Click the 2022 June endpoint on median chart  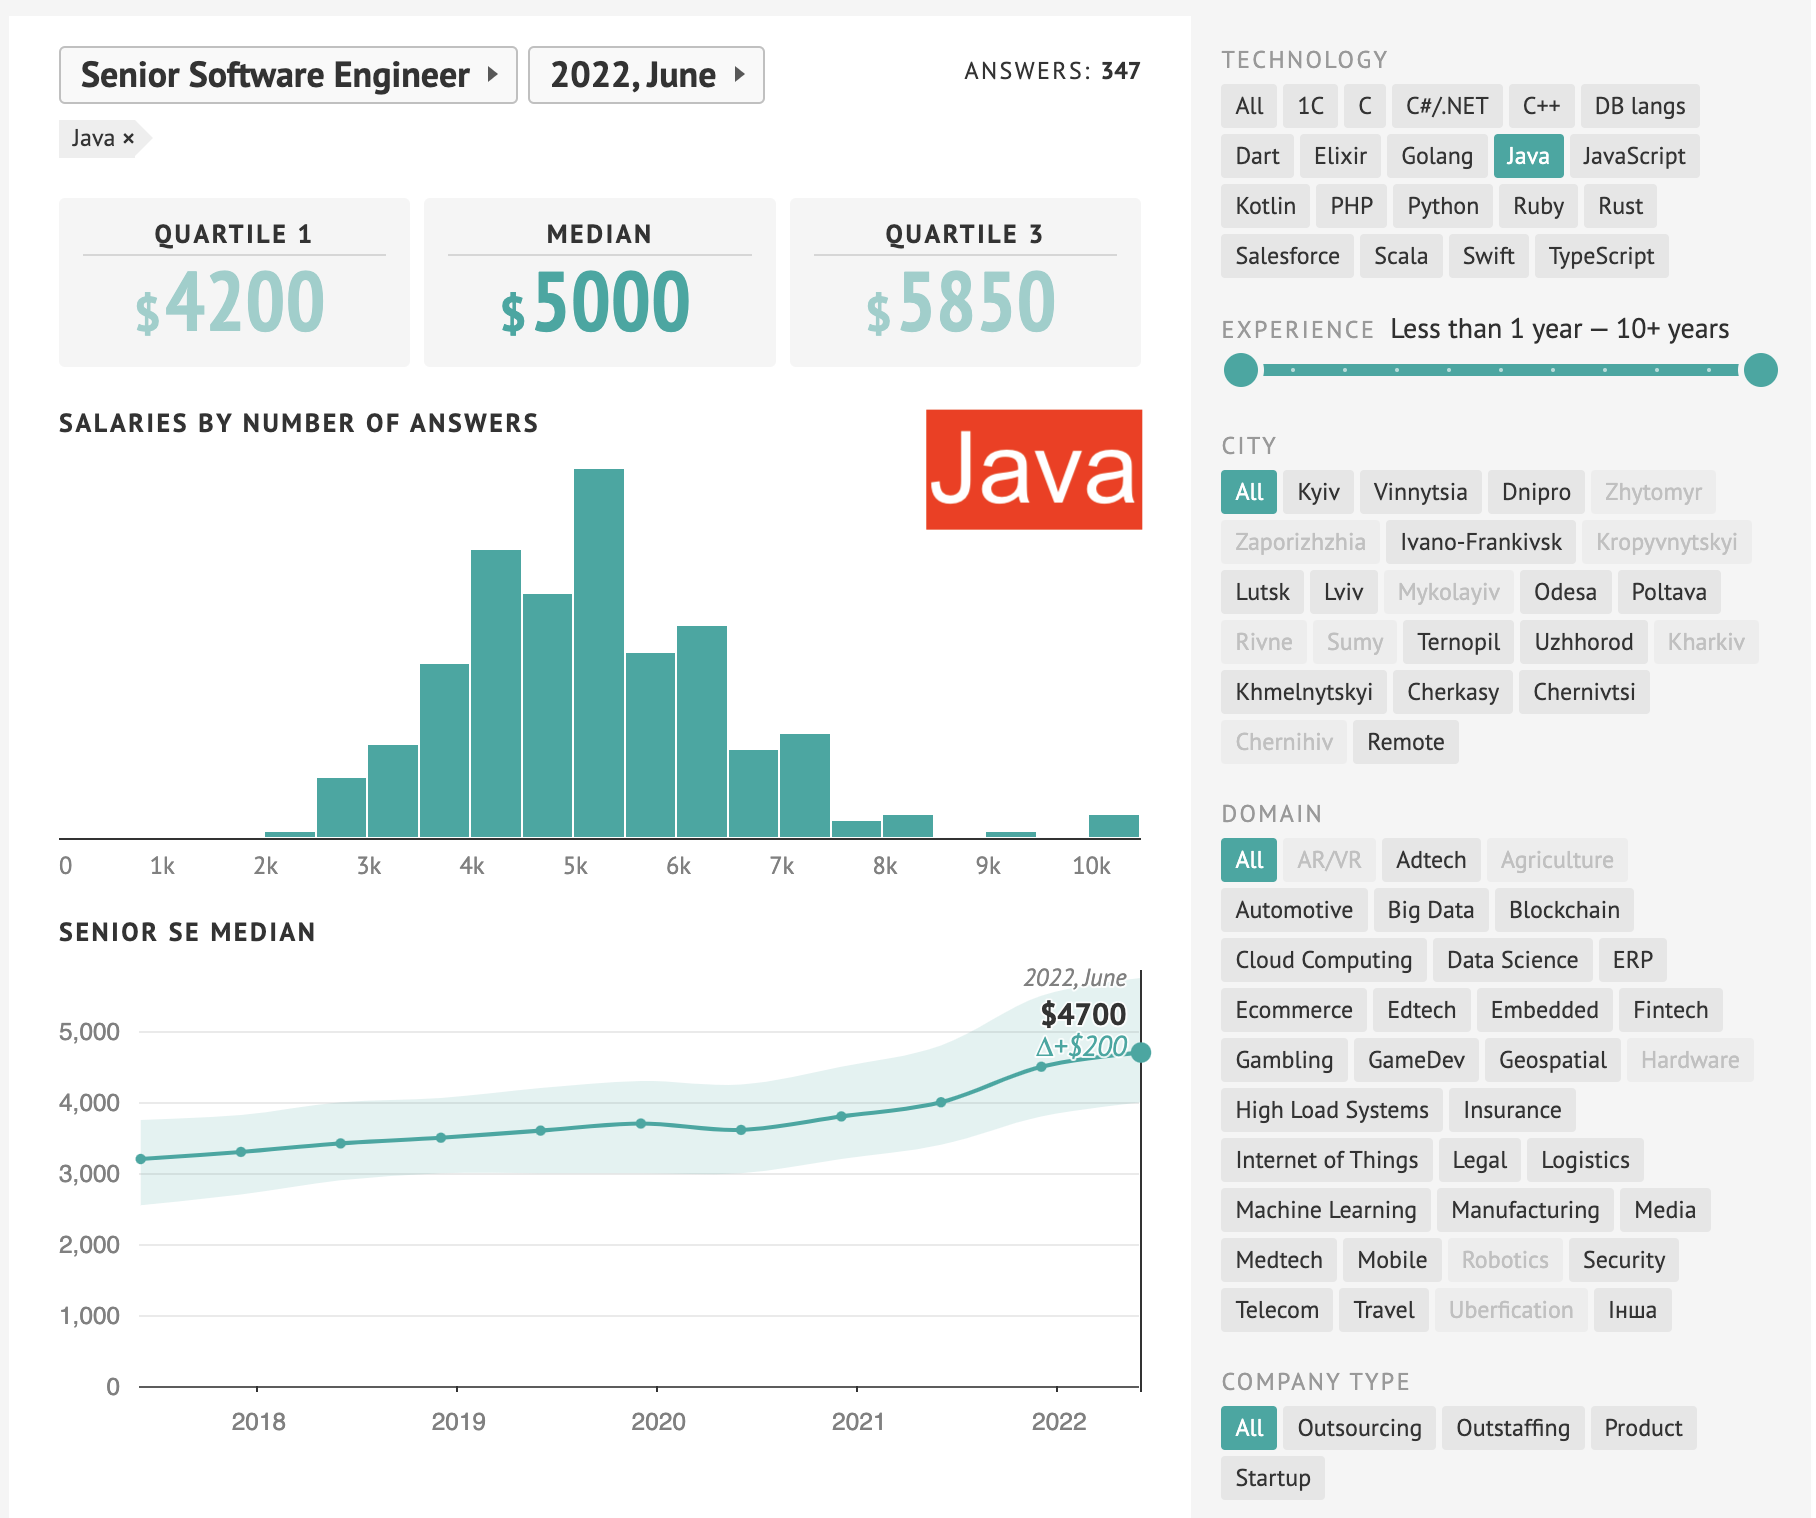coord(1140,1052)
